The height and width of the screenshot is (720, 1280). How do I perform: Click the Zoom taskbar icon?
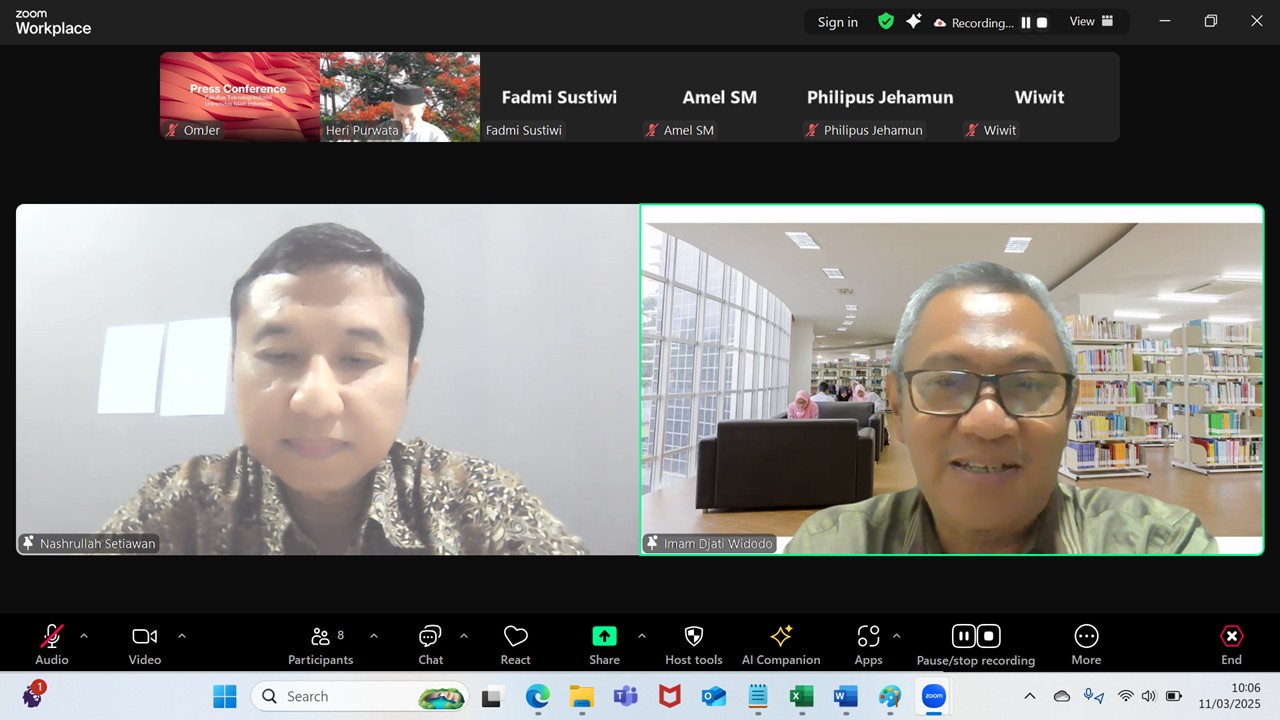[x=933, y=696]
